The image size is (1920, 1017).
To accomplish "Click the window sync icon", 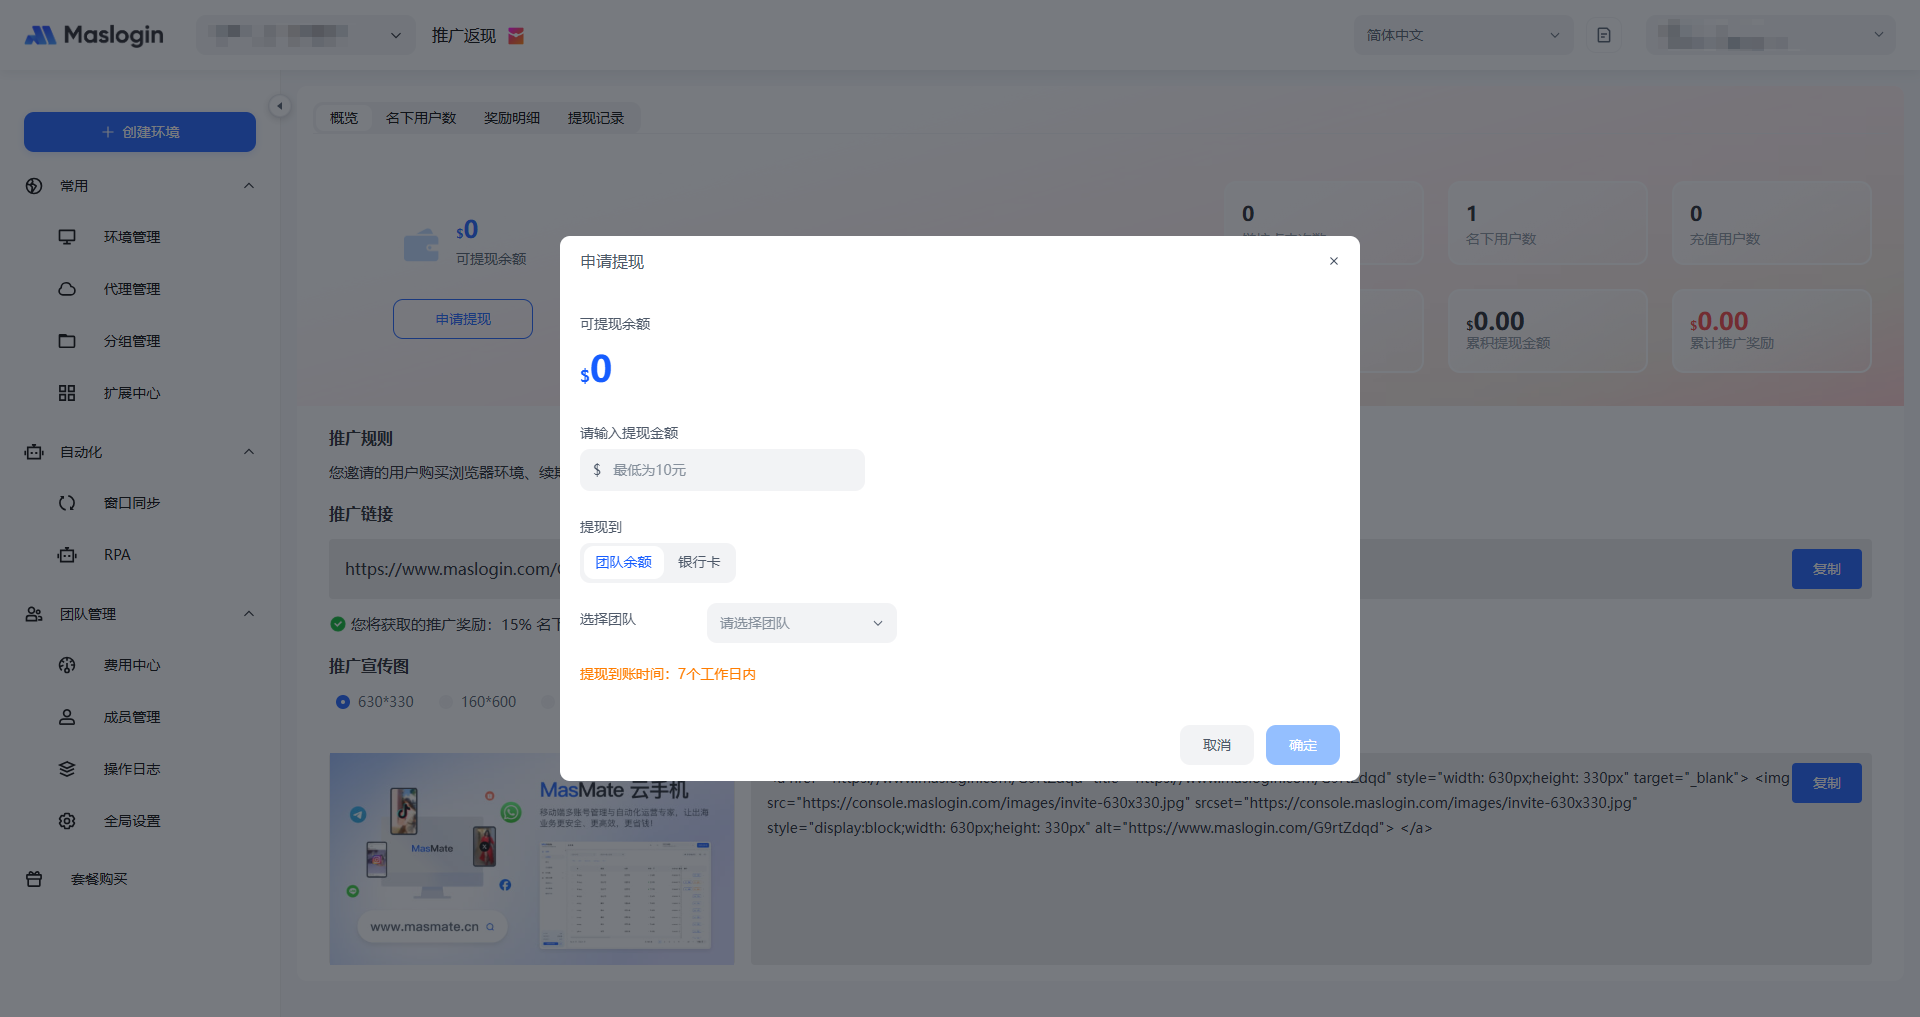I will point(67,503).
